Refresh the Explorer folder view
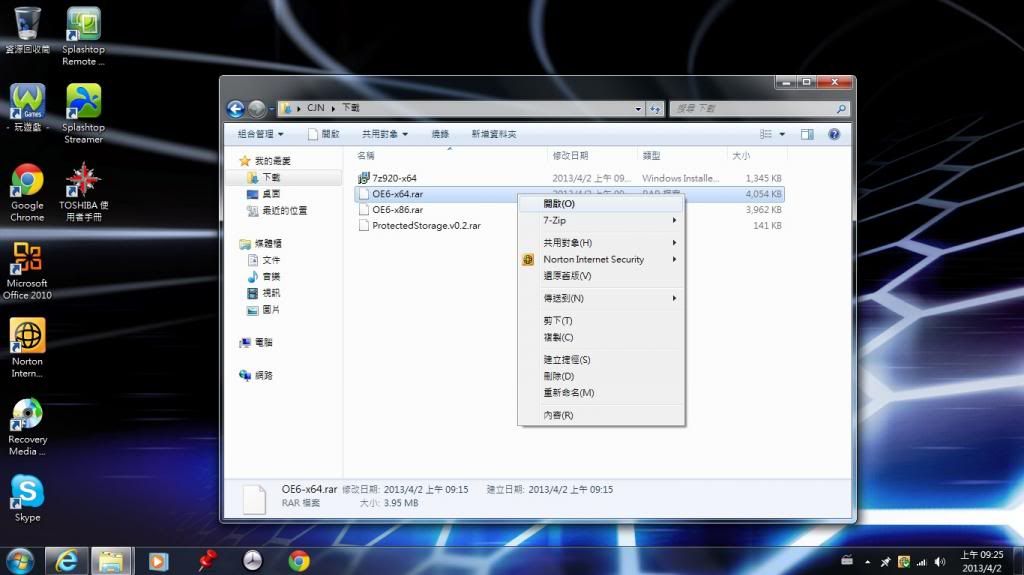Image resolution: width=1024 pixels, height=575 pixels. (655, 108)
